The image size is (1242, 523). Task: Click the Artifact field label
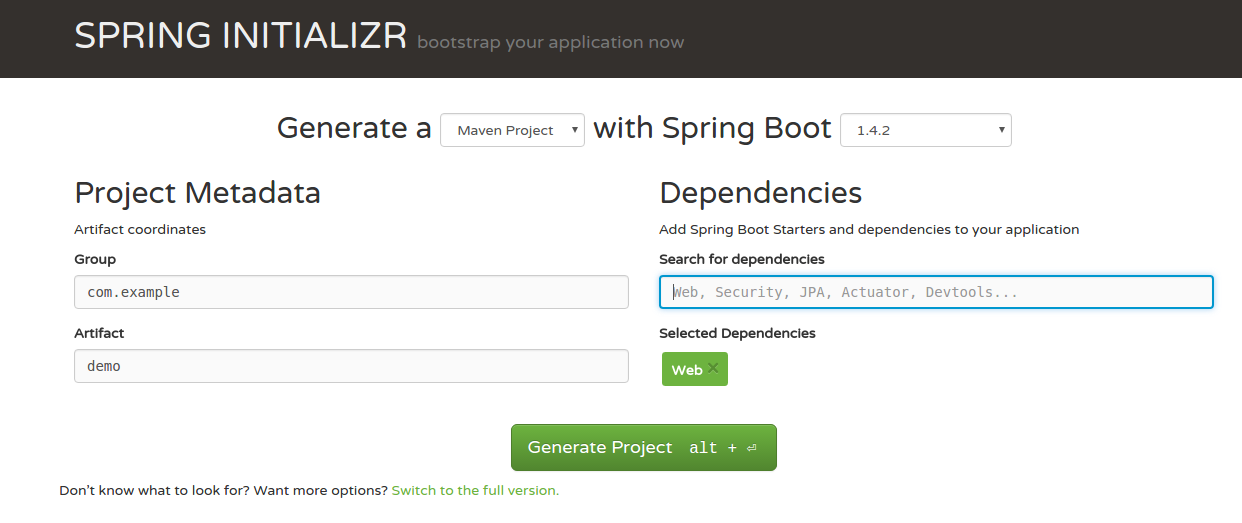click(x=99, y=333)
